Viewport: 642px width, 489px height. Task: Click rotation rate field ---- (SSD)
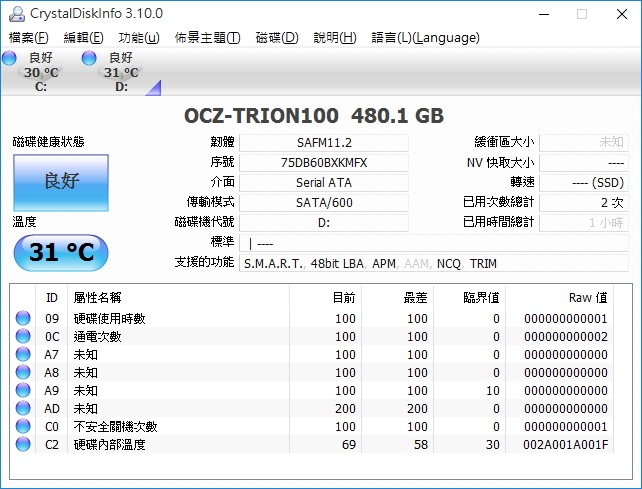tap(584, 183)
